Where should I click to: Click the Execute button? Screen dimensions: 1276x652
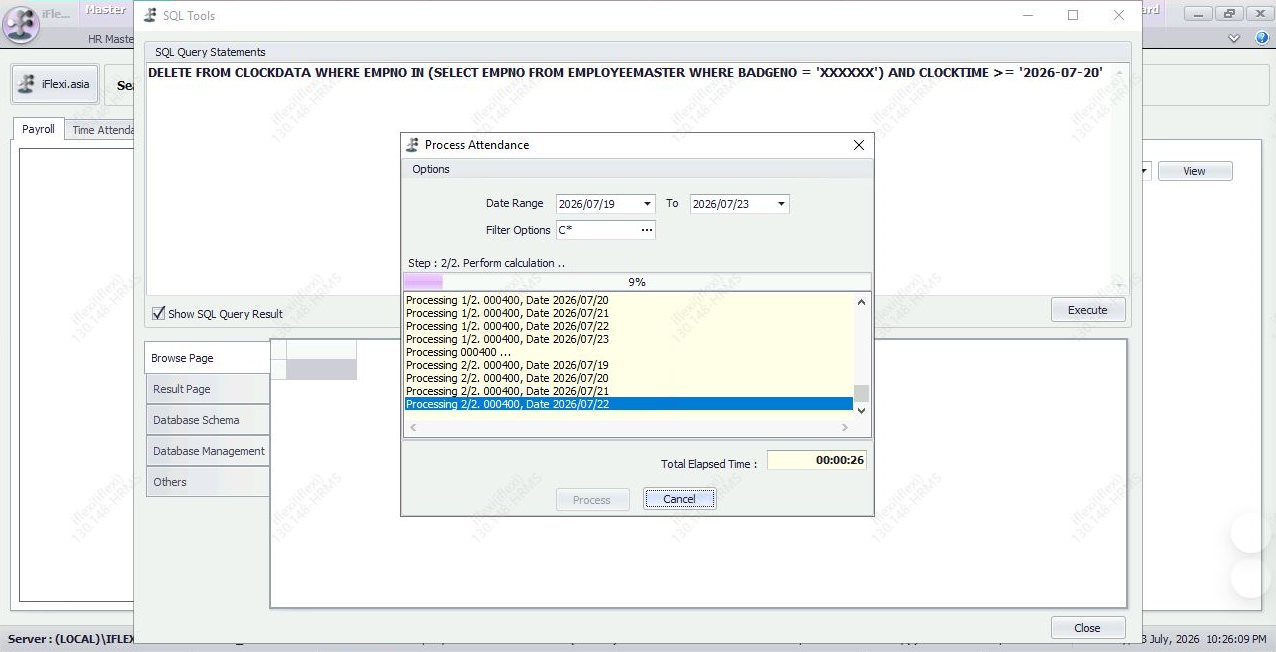click(1088, 310)
